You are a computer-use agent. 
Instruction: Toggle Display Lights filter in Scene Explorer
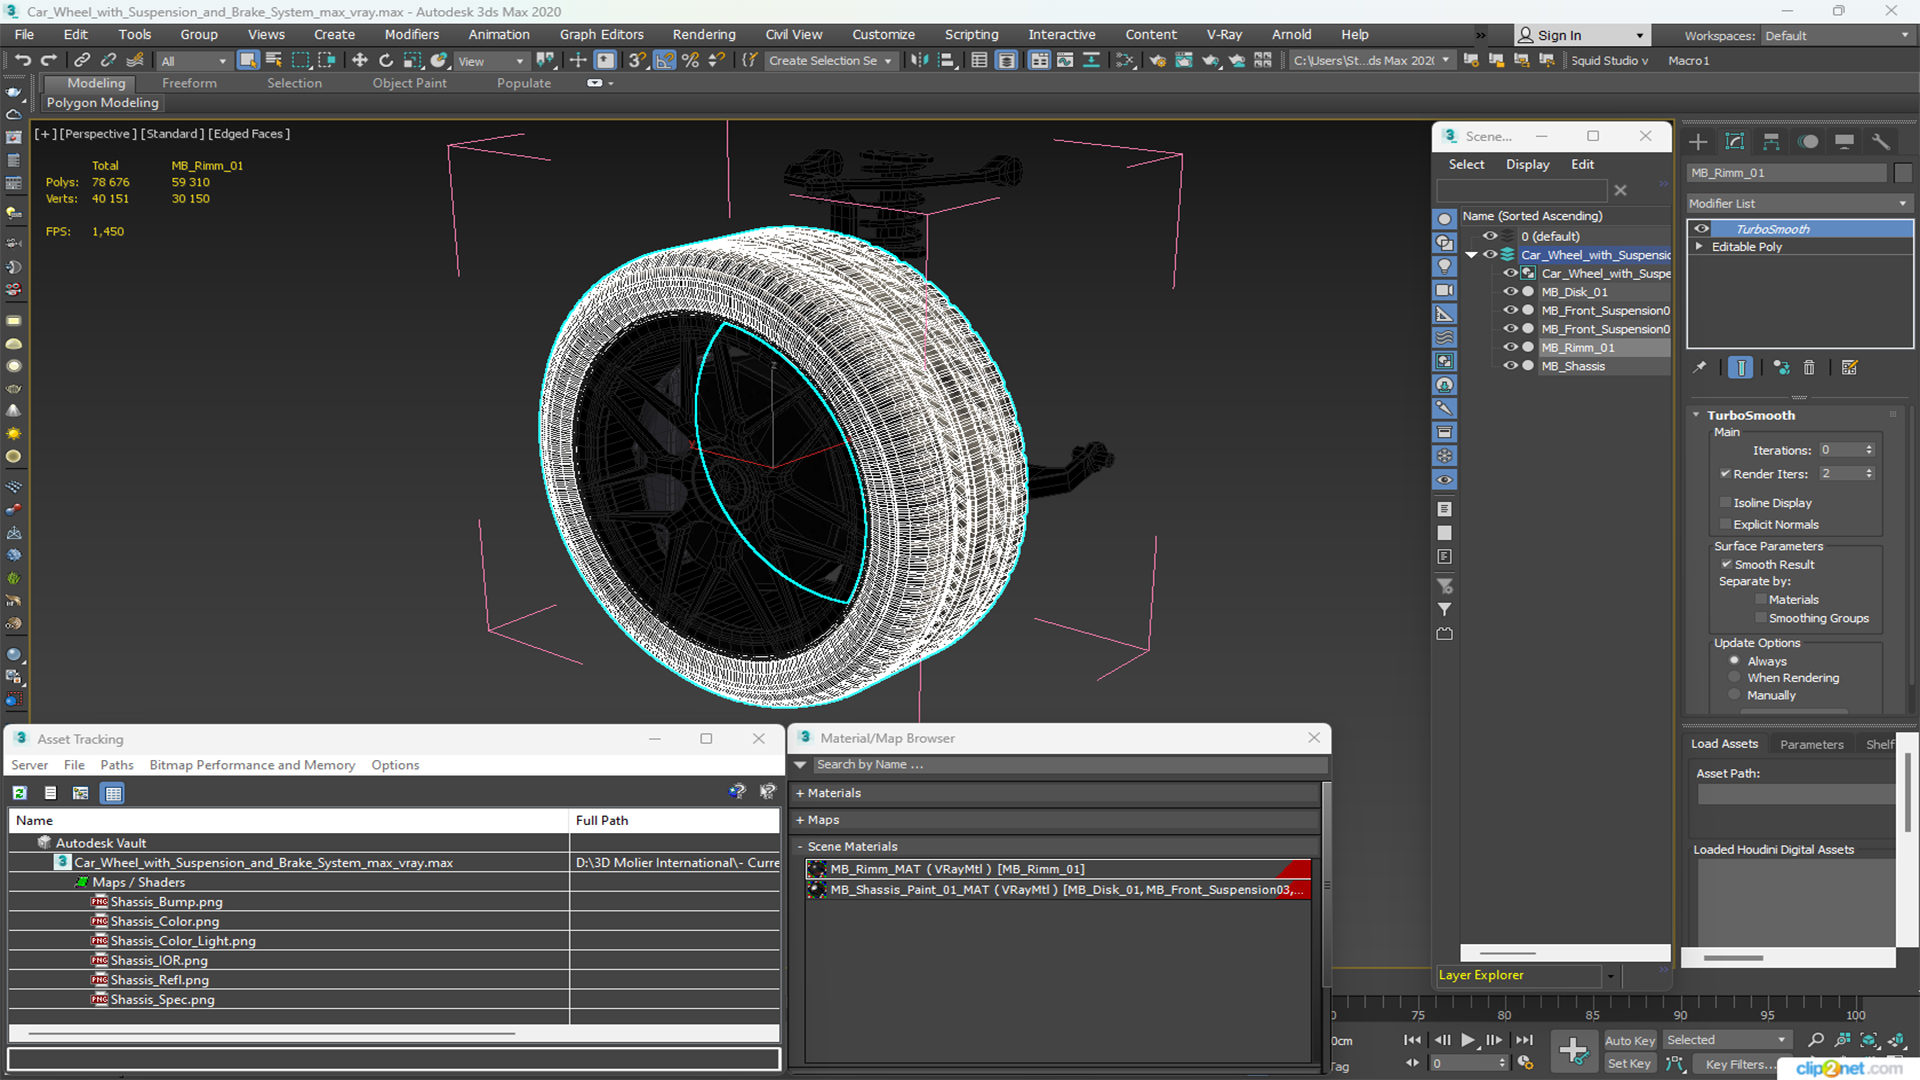(1445, 266)
